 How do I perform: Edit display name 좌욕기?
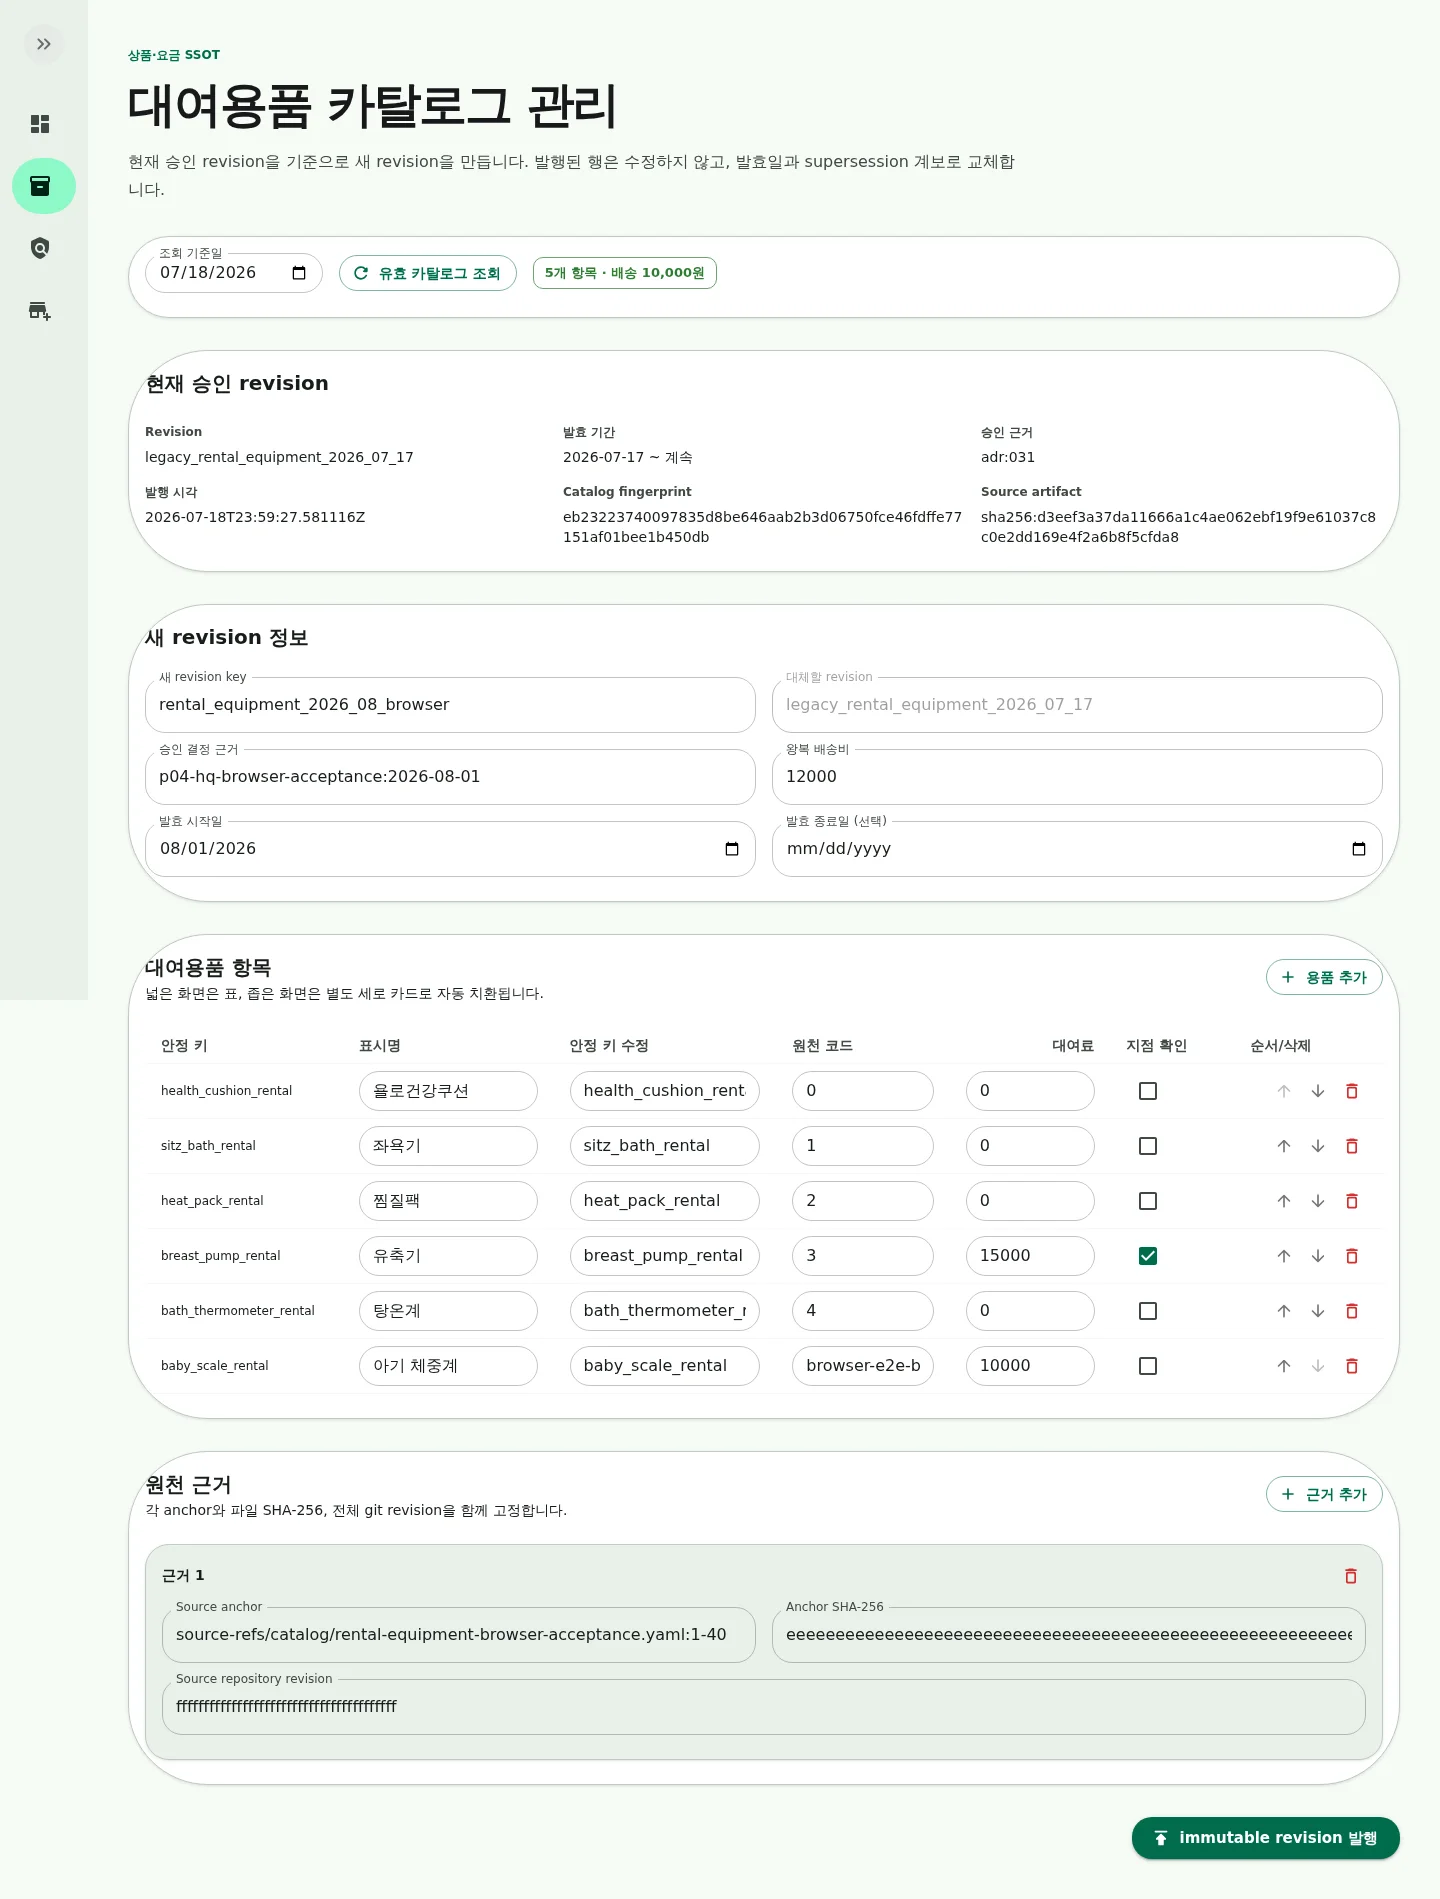tap(448, 1146)
